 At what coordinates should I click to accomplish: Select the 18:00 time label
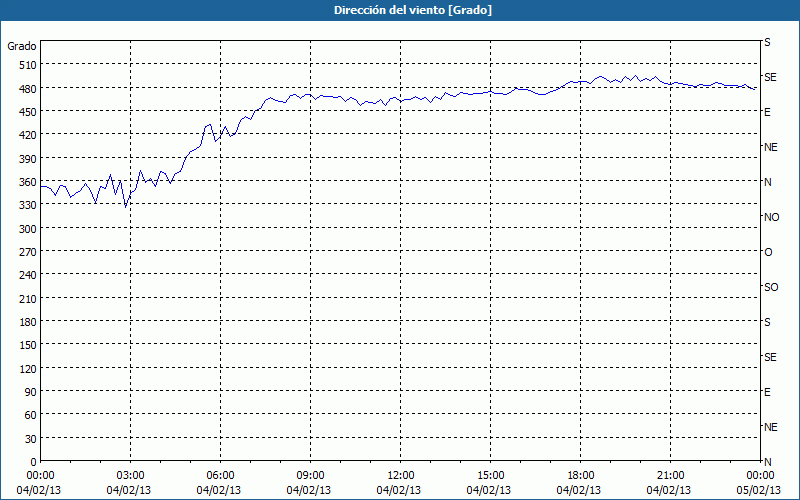(x=580, y=476)
